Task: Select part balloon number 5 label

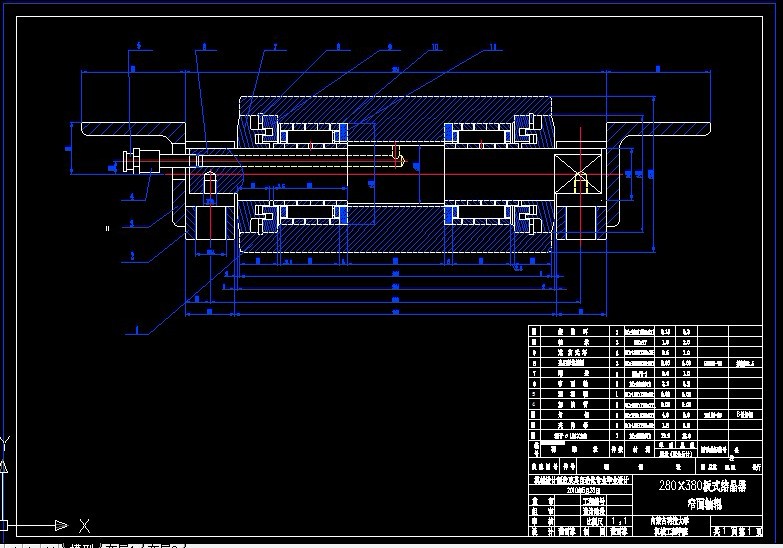Action: point(139,45)
